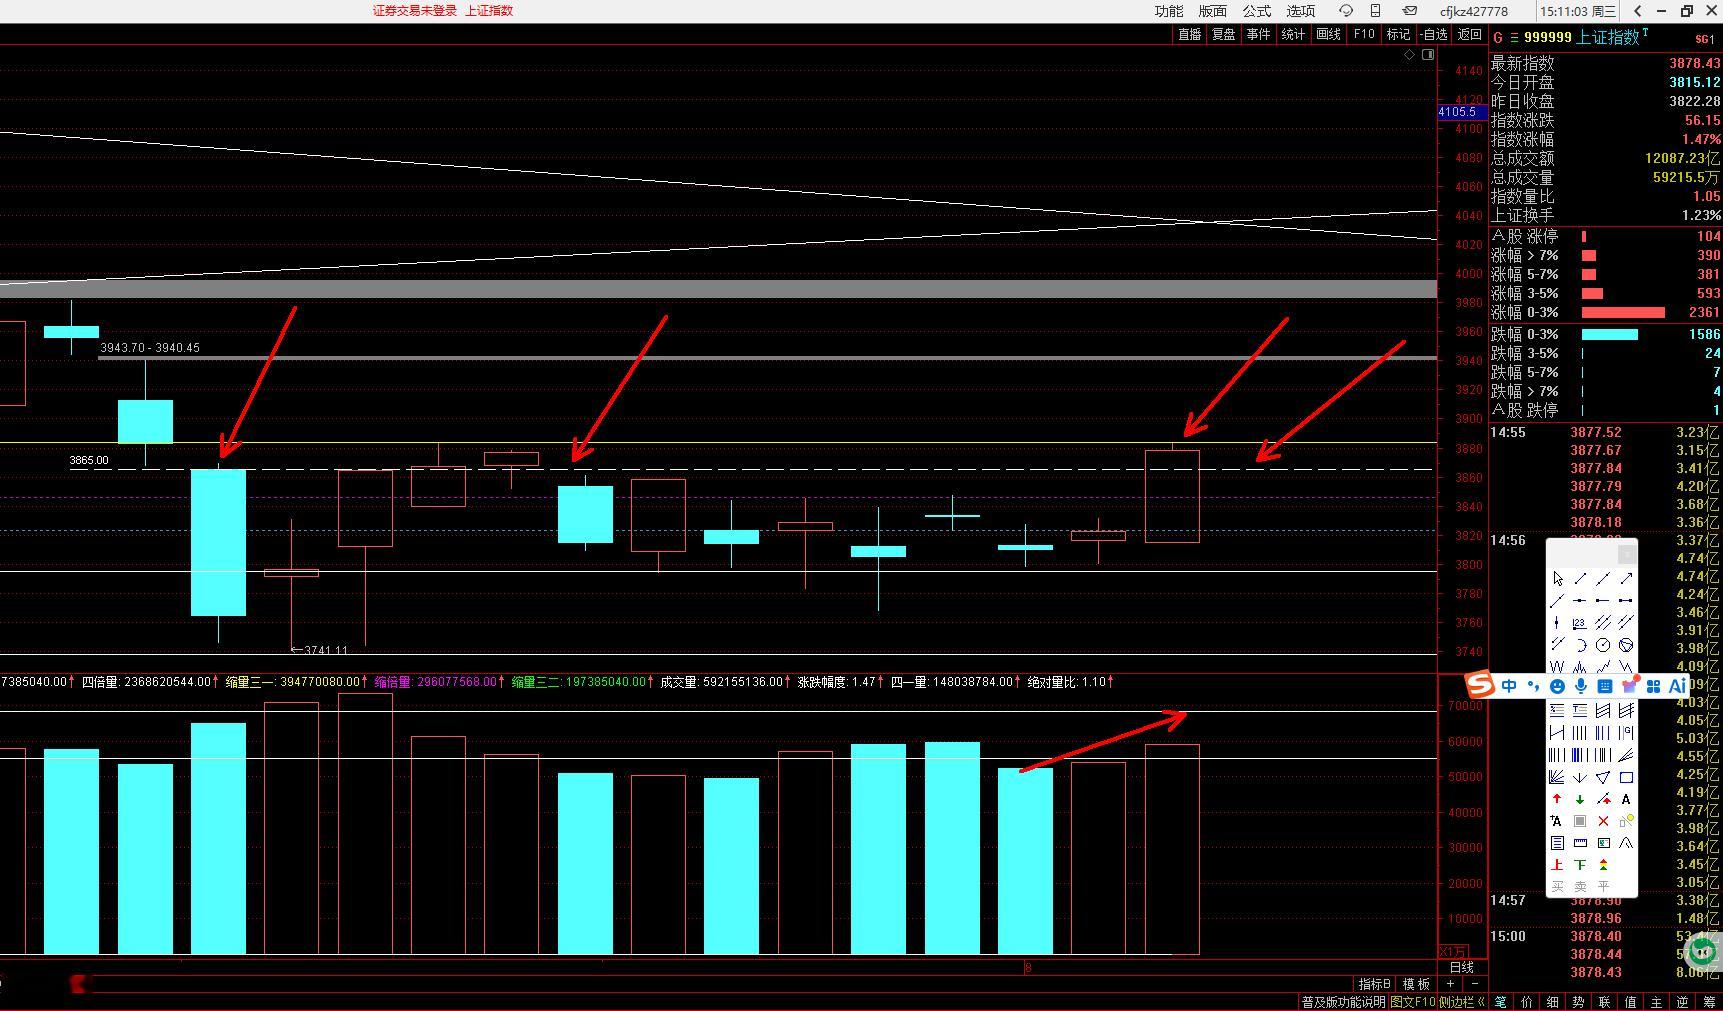Select the letter A text annotation tool
Image resolution: width=1723 pixels, height=1011 pixels.
click(x=1626, y=799)
